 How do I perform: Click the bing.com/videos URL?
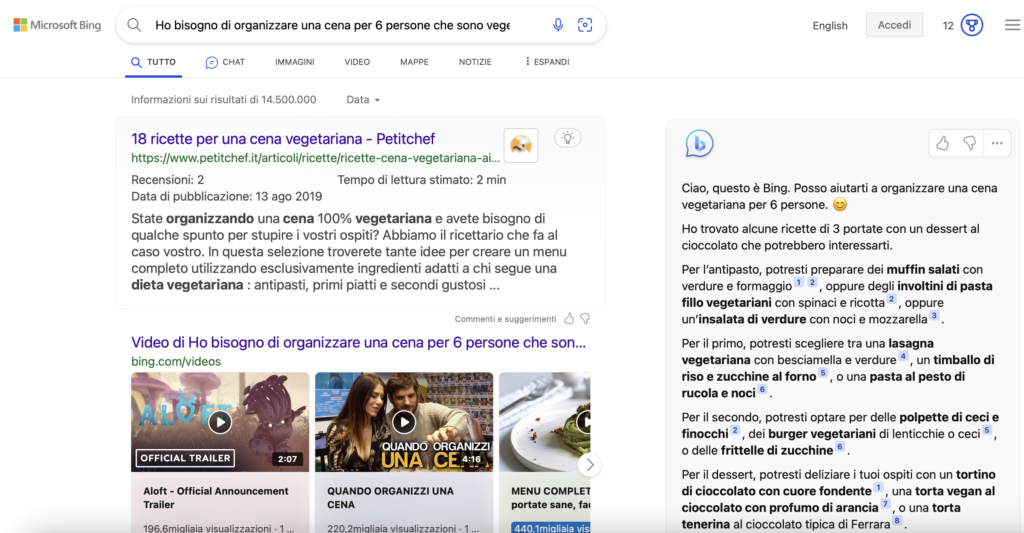pos(176,361)
